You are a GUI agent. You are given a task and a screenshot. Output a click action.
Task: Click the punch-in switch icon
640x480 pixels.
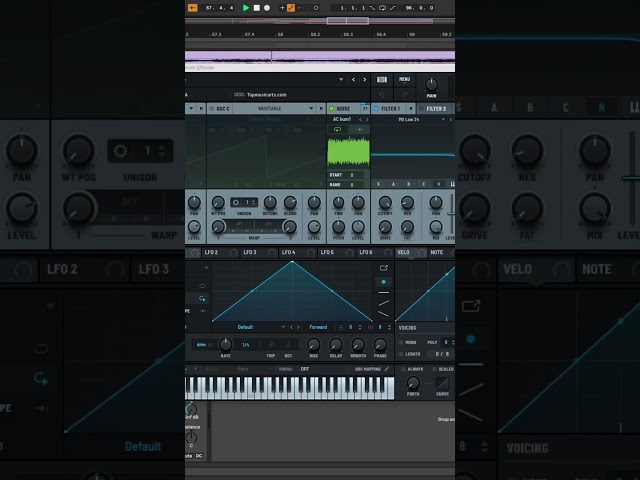click(372, 8)
